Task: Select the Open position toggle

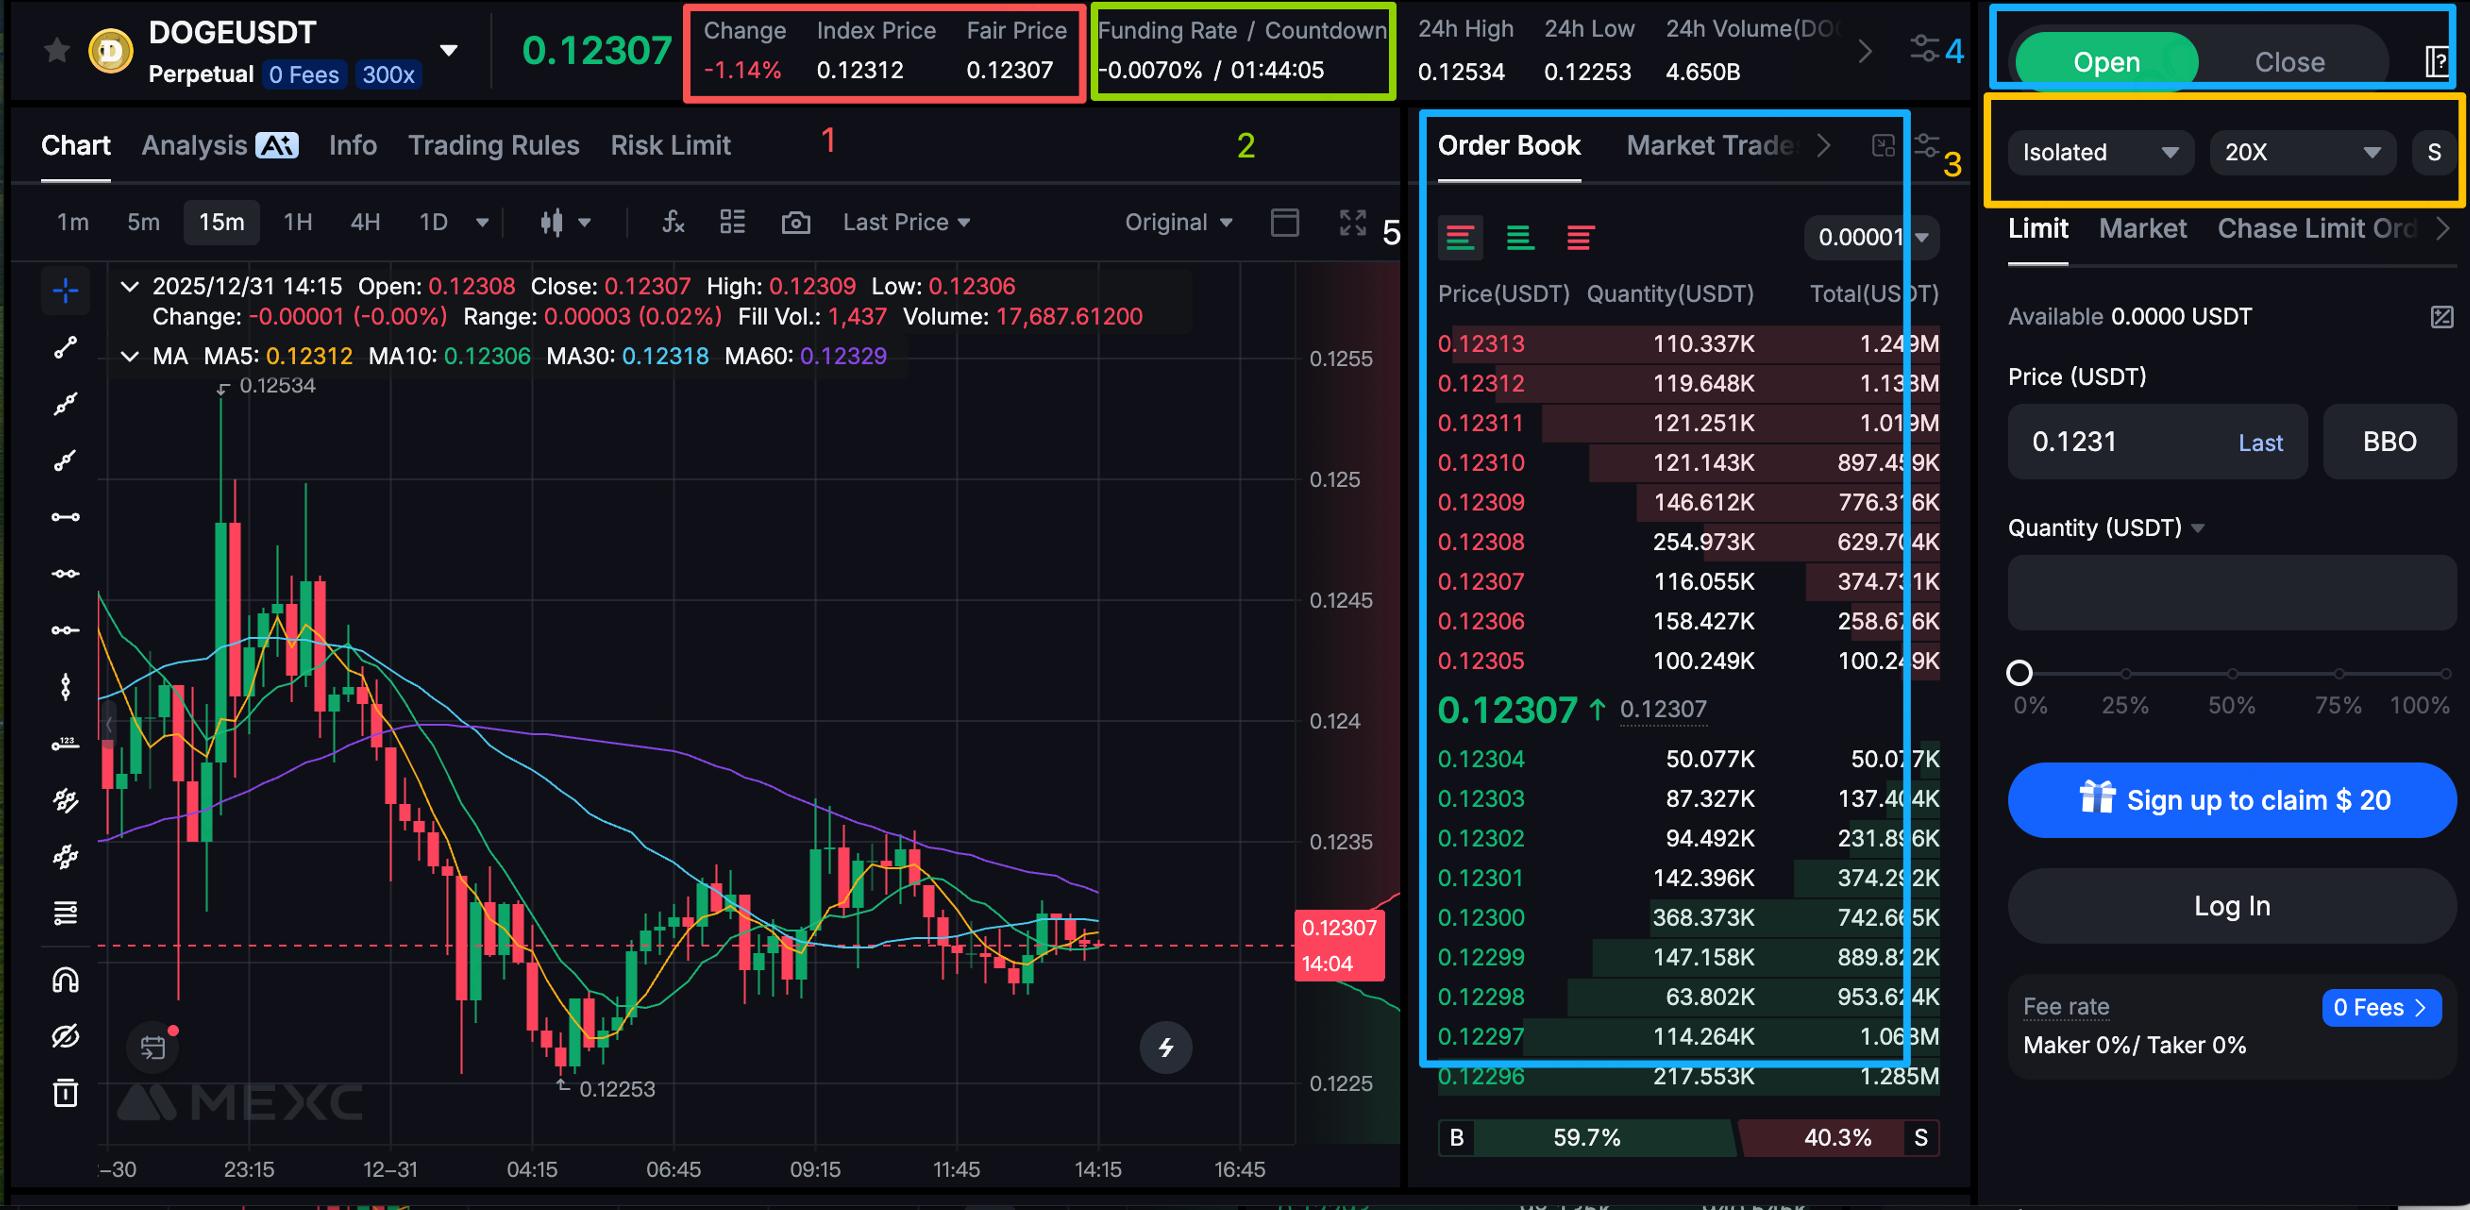Action: (x=2106, y=62)
